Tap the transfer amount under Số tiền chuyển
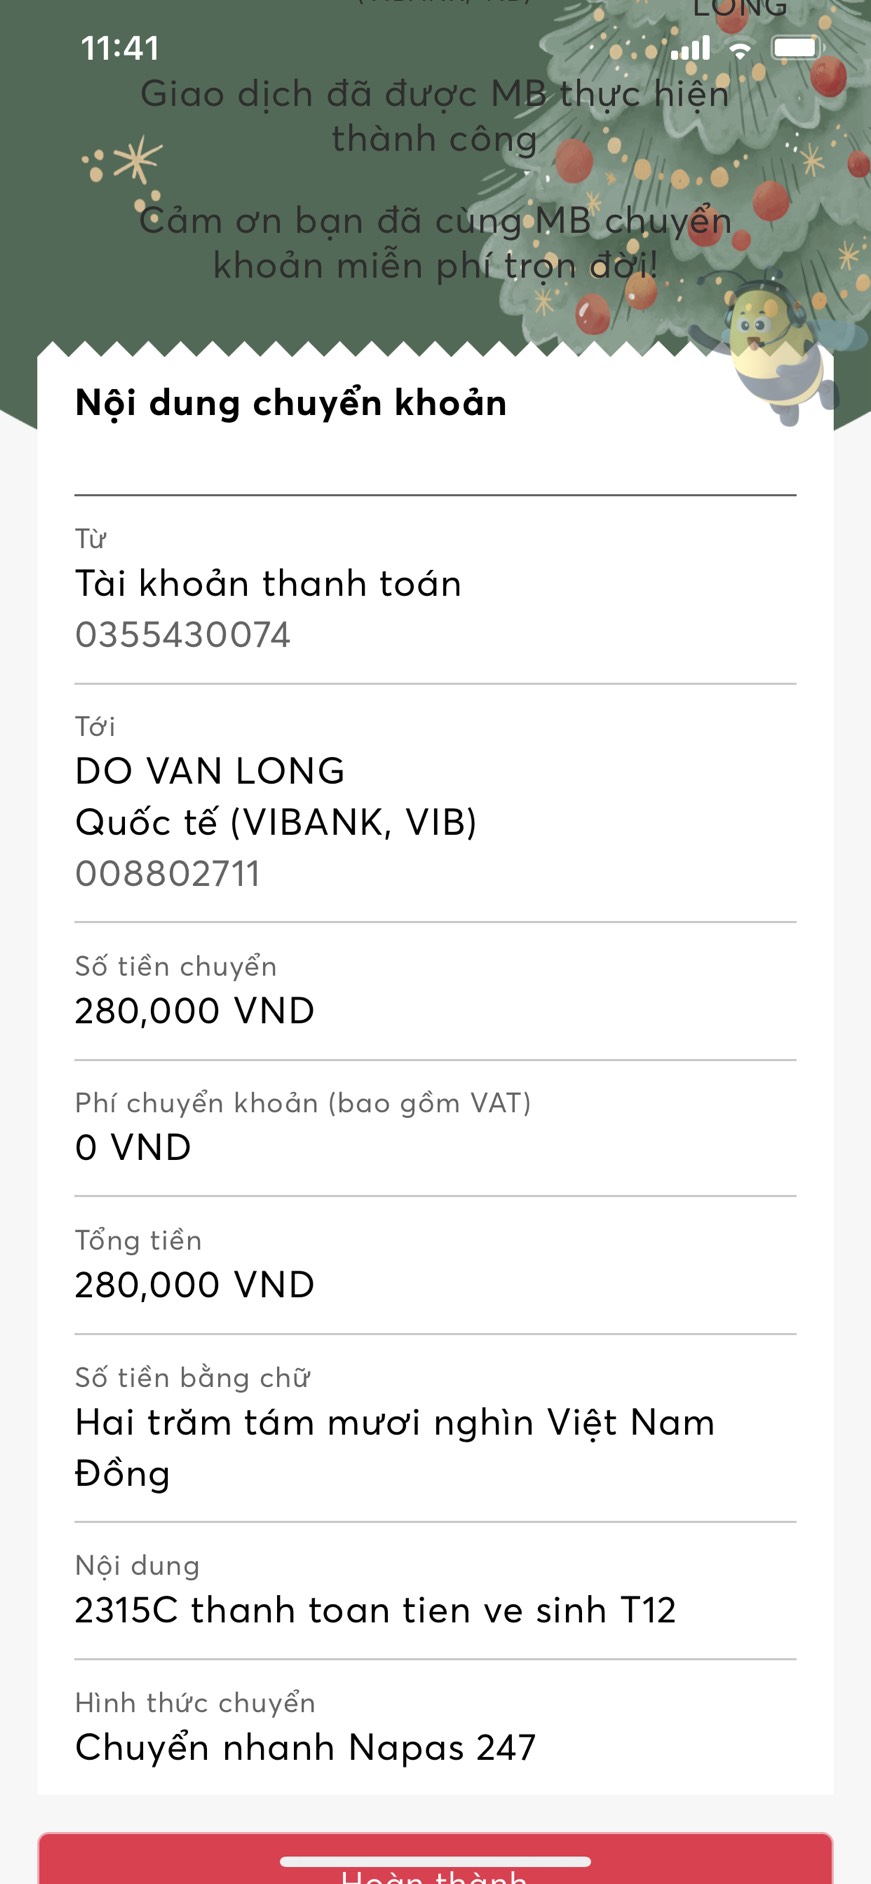This screenshot has width=871, height=1884. [x=195, y=1011]
